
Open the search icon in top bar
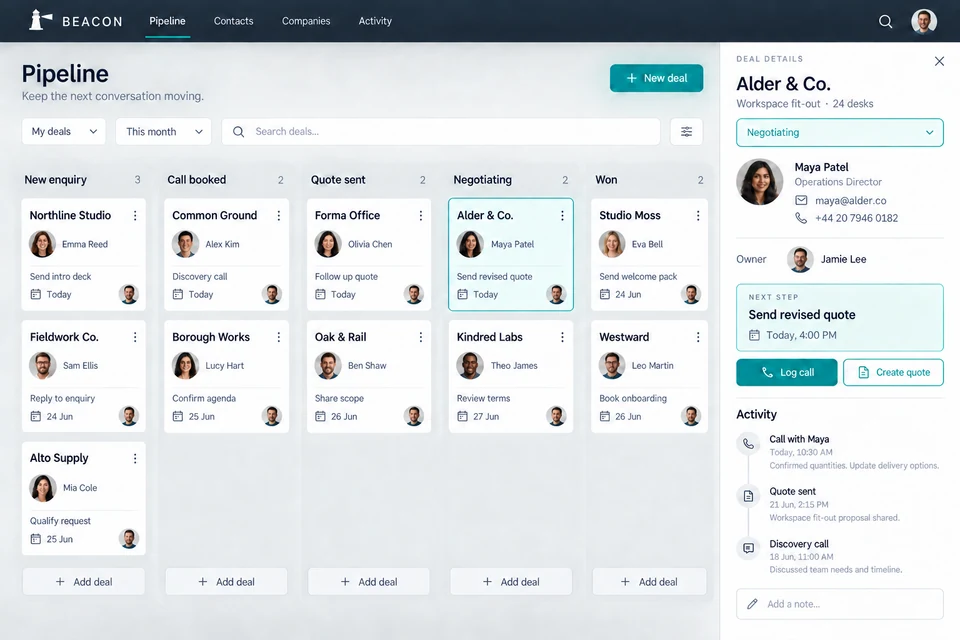[x=885, y=21]
